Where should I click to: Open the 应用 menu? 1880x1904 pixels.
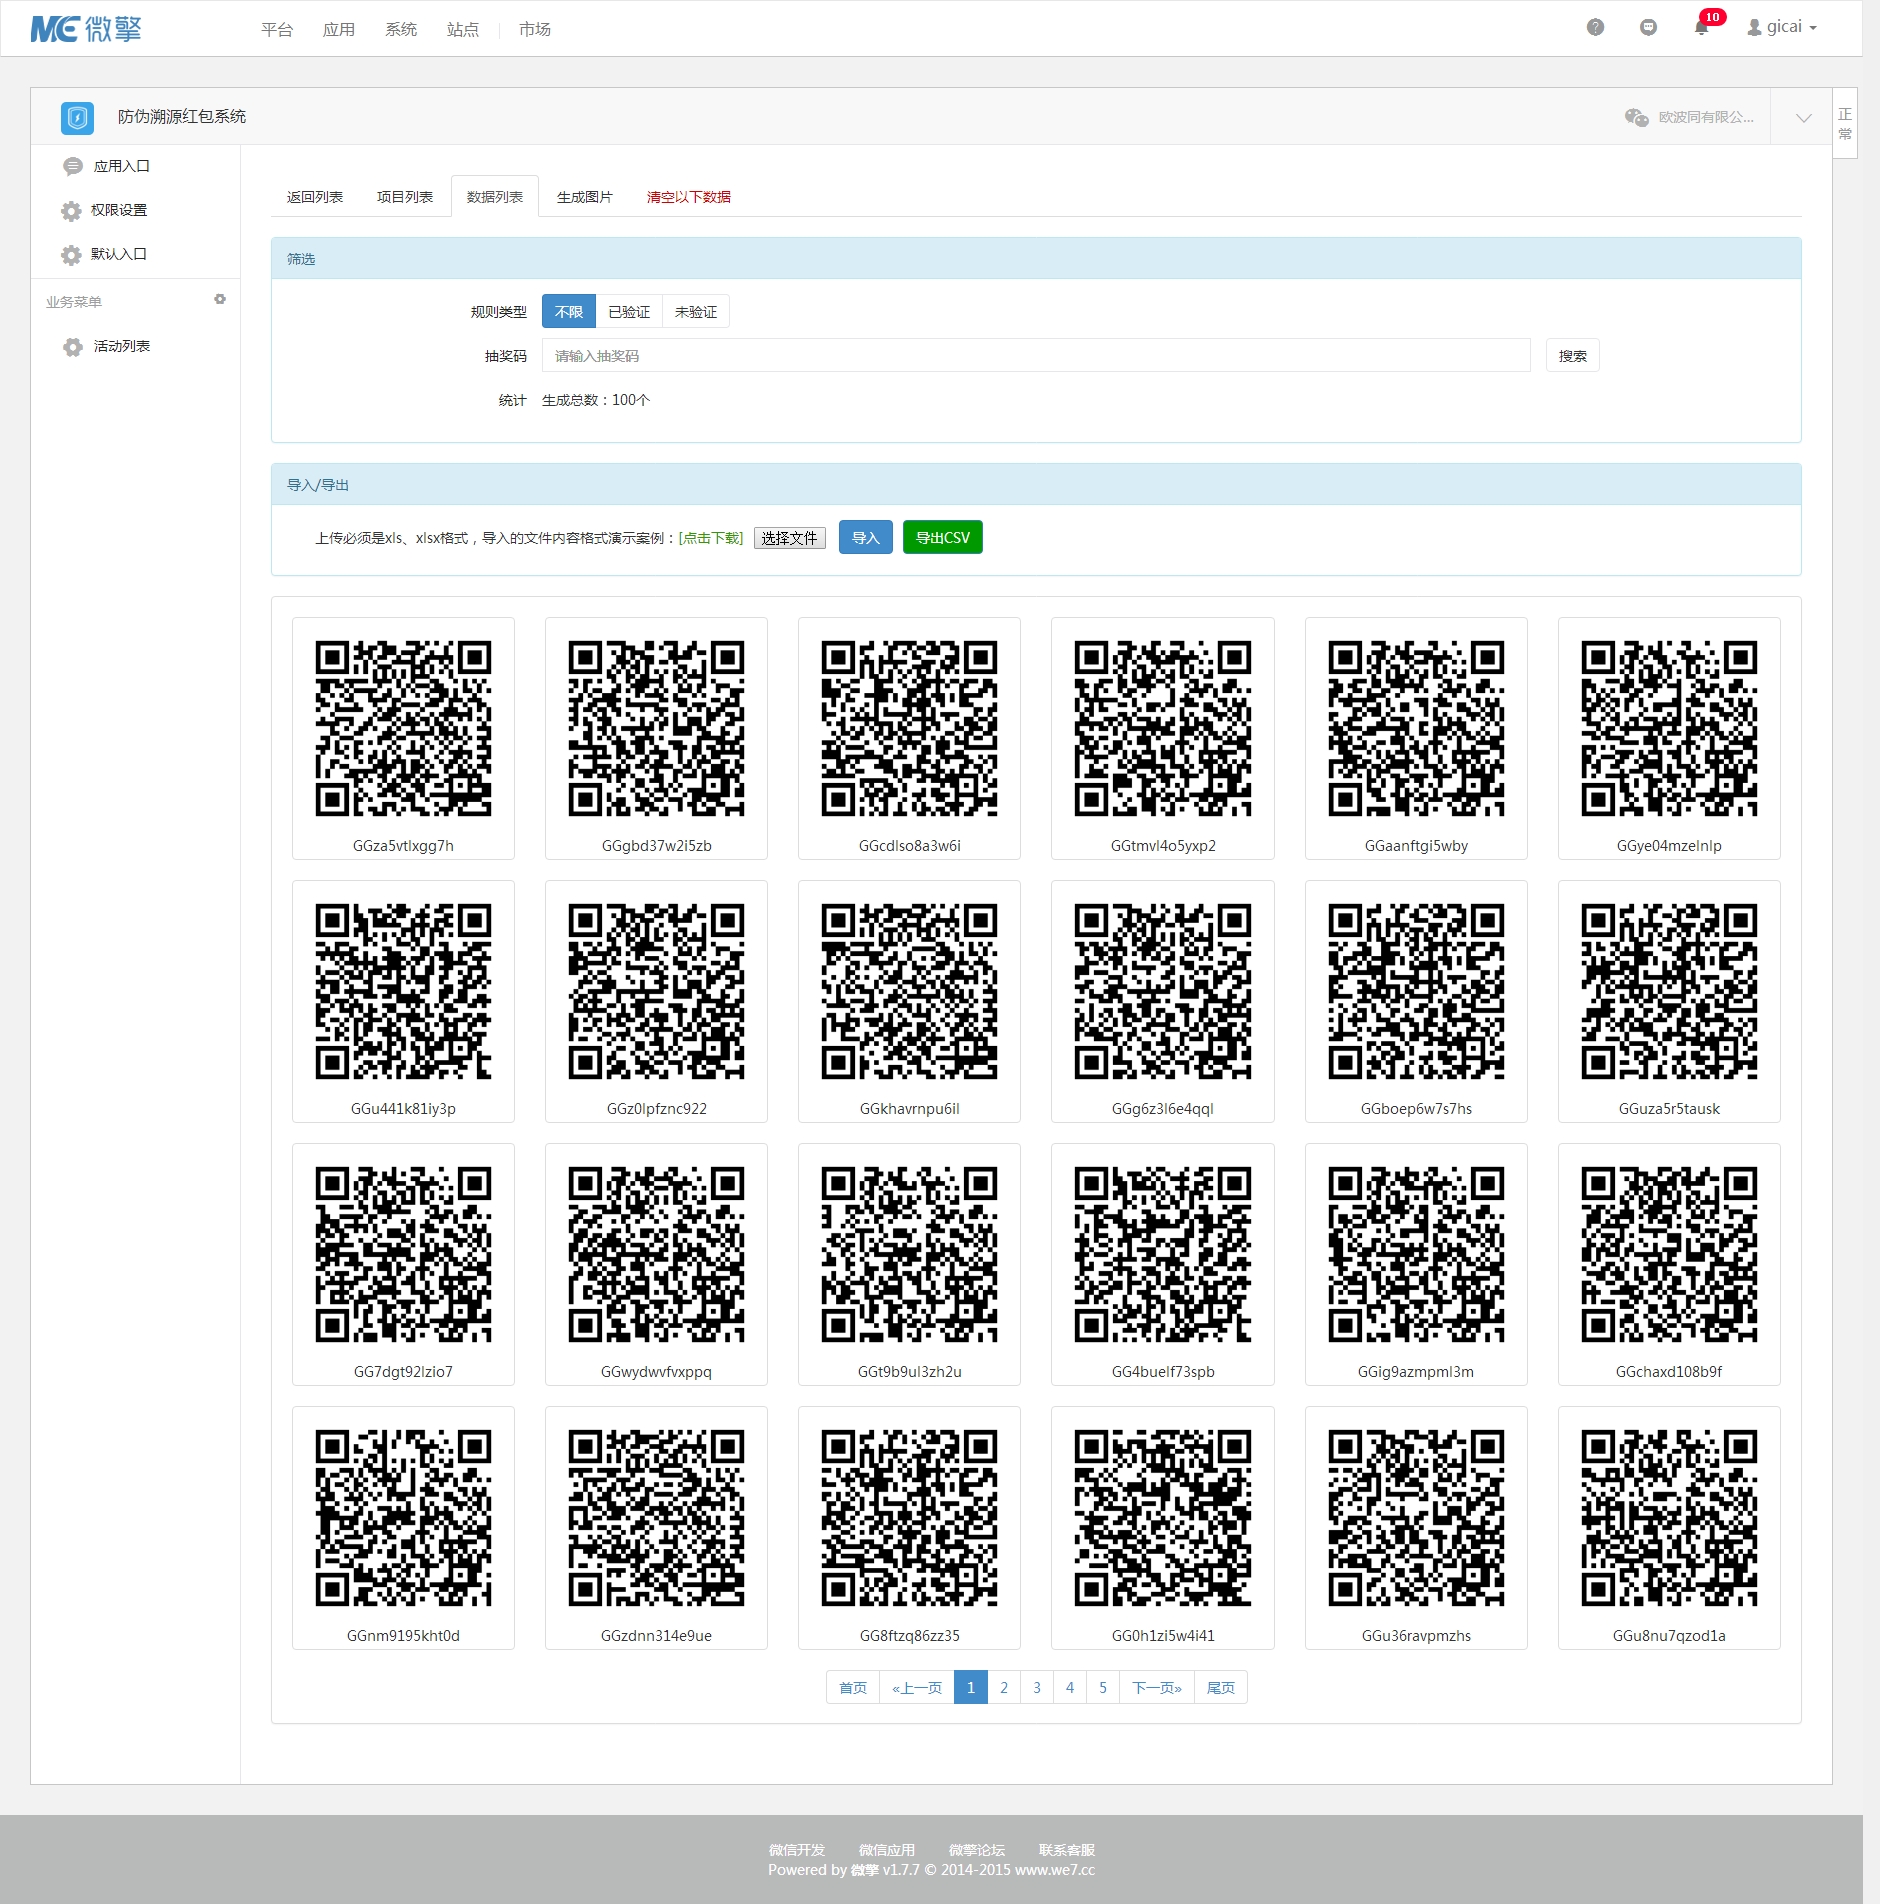tap(339, 29)
